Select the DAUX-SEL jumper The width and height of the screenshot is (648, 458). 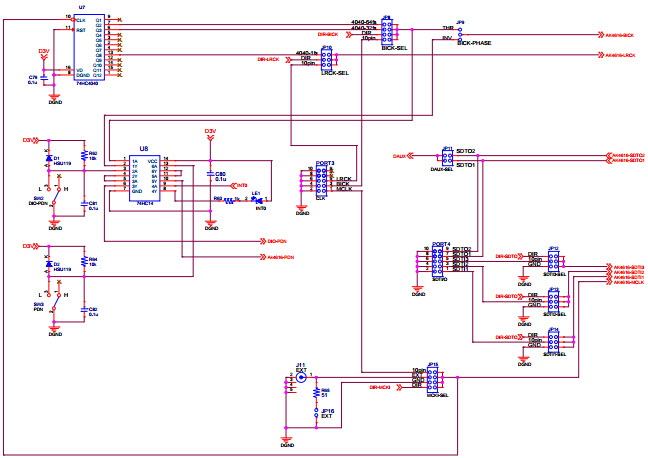click(x=446, y=157)
